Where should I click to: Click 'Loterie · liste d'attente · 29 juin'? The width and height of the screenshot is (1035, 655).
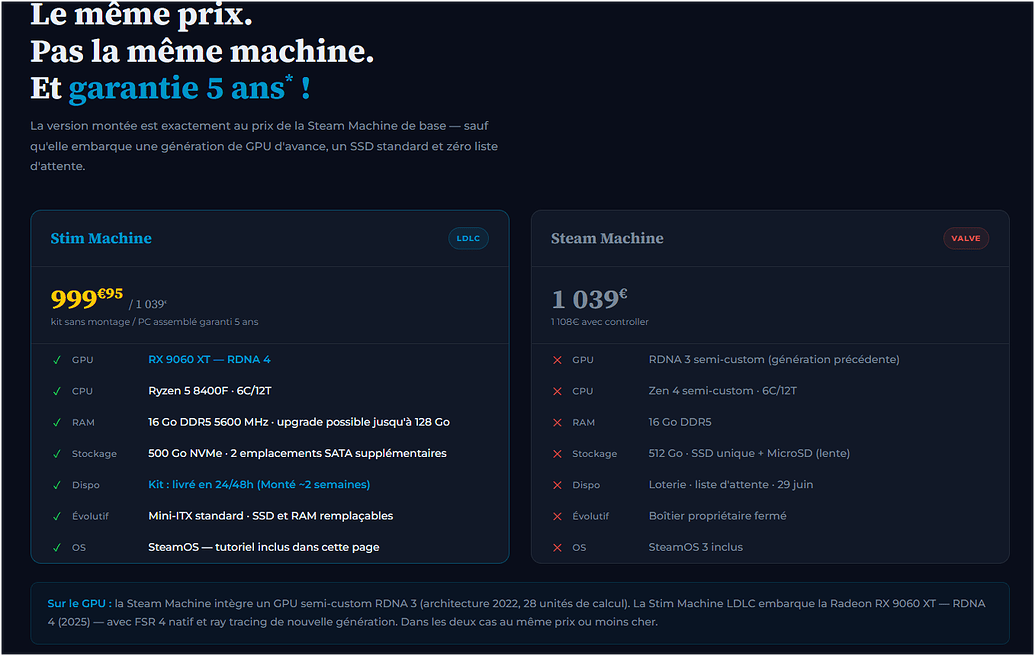731,484
